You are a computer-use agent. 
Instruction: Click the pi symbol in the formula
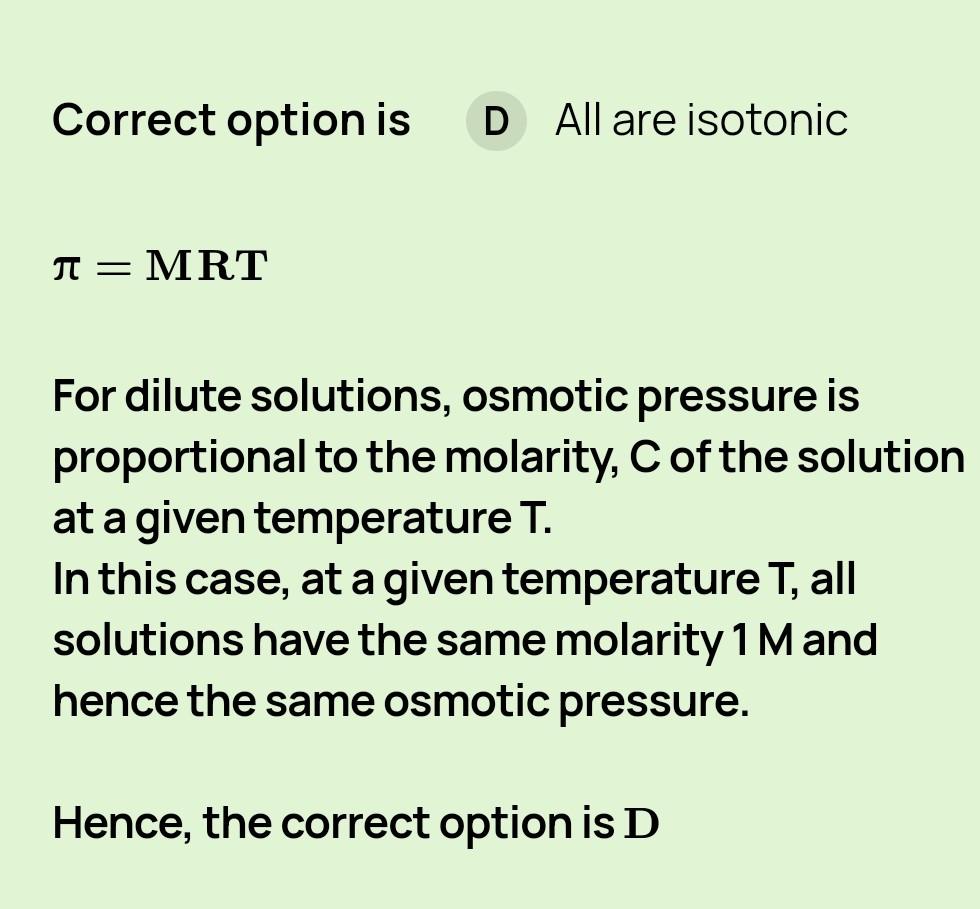point(65,267)
